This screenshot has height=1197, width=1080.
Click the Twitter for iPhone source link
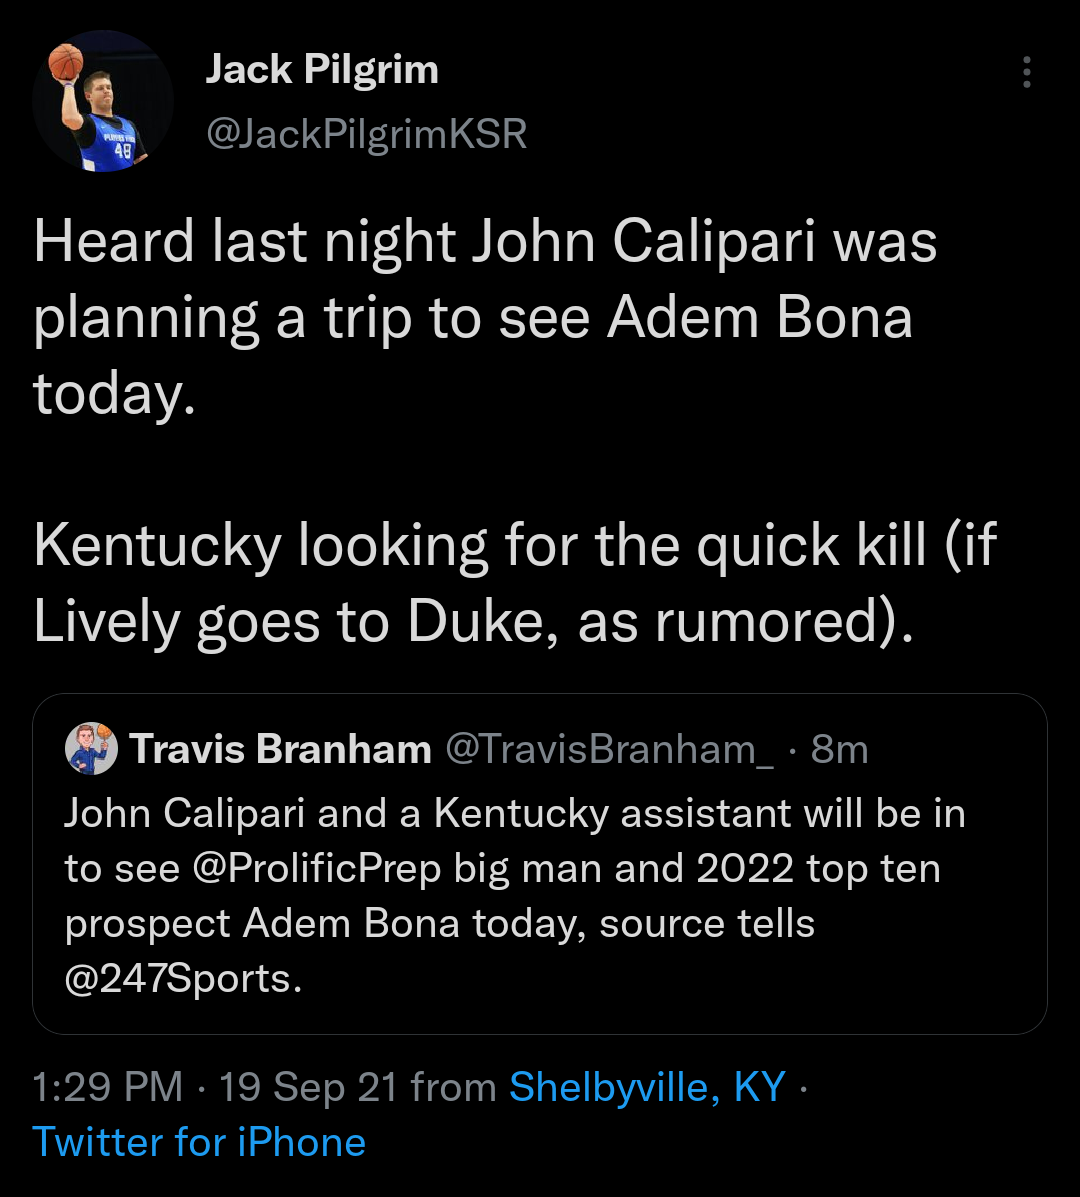[199, 1142]
